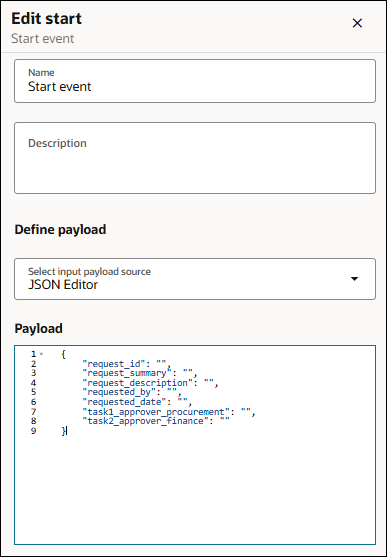This screenshot has height=557, width=387.
Task: Click inside the Payload JSON editor
Action: pos(195,445)
